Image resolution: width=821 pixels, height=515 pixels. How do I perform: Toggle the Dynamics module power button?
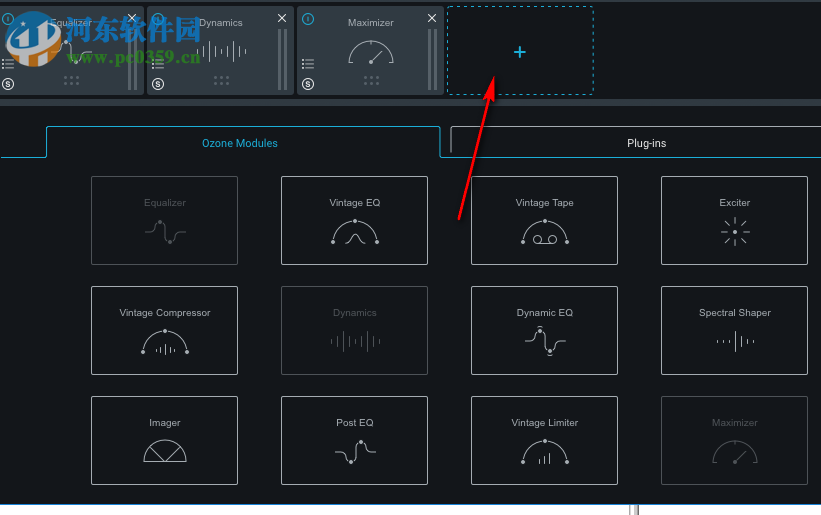(x=158, y=19)
